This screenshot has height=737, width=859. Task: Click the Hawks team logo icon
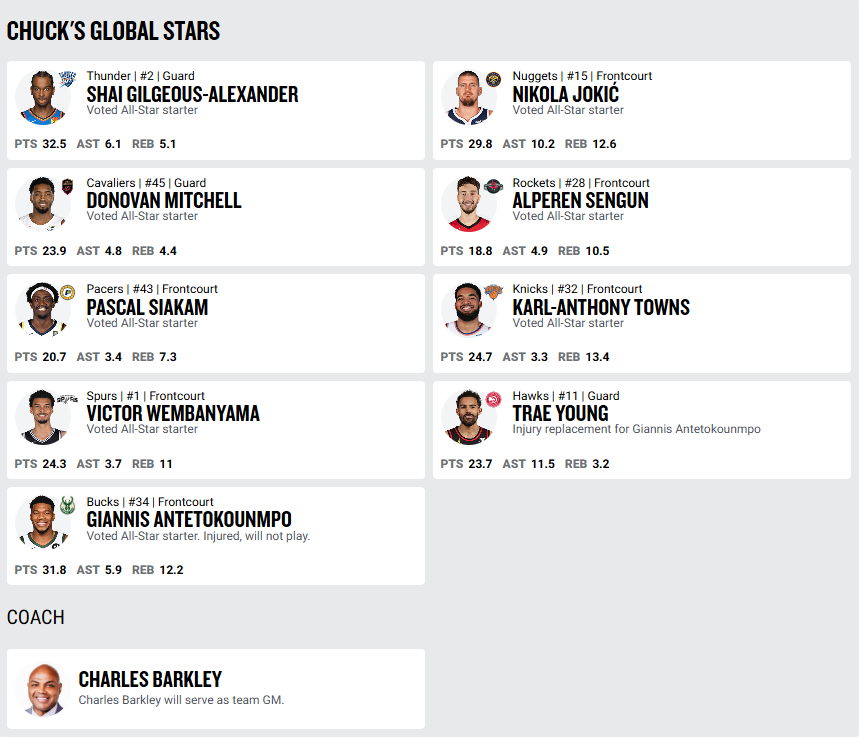point(493,400)
